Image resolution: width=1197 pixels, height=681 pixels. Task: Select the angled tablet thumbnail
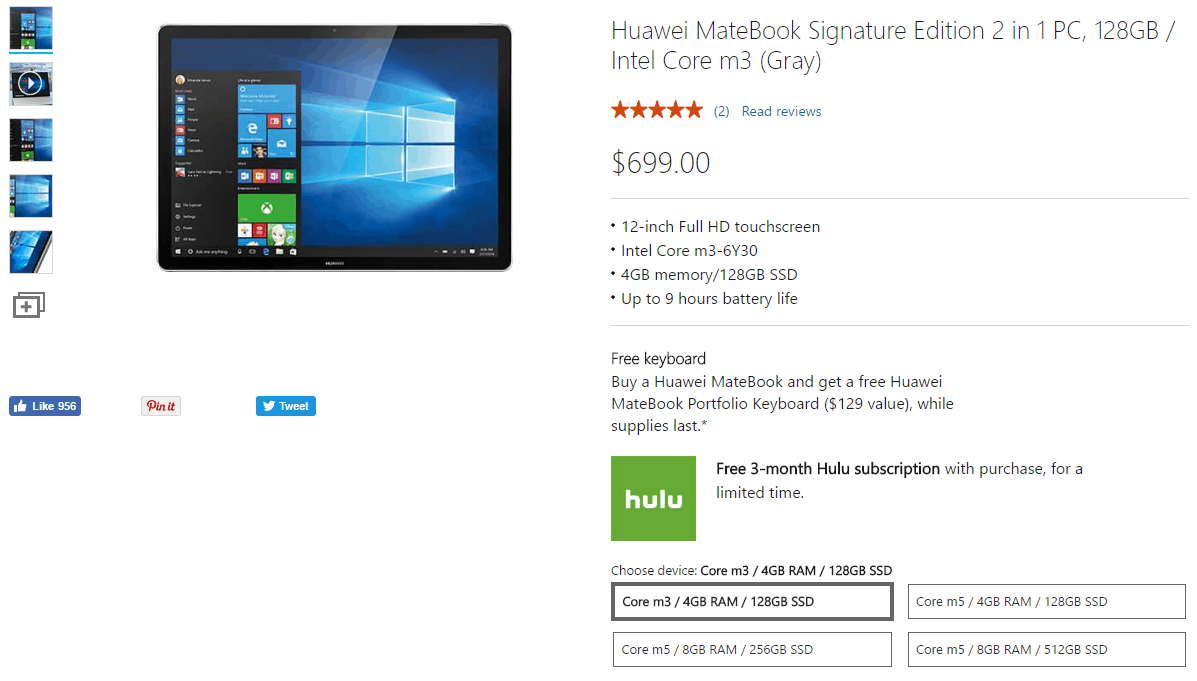coord(31,252)
